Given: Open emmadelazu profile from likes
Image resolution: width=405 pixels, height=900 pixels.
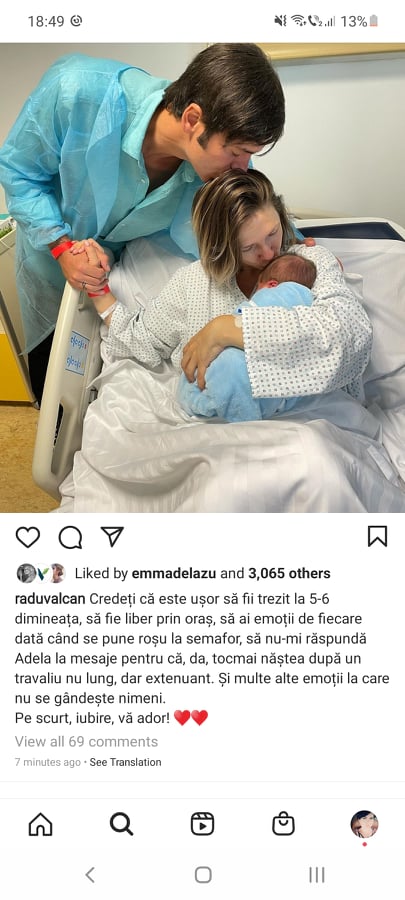Looking at the screenshot, I should [x=174, y=573].
